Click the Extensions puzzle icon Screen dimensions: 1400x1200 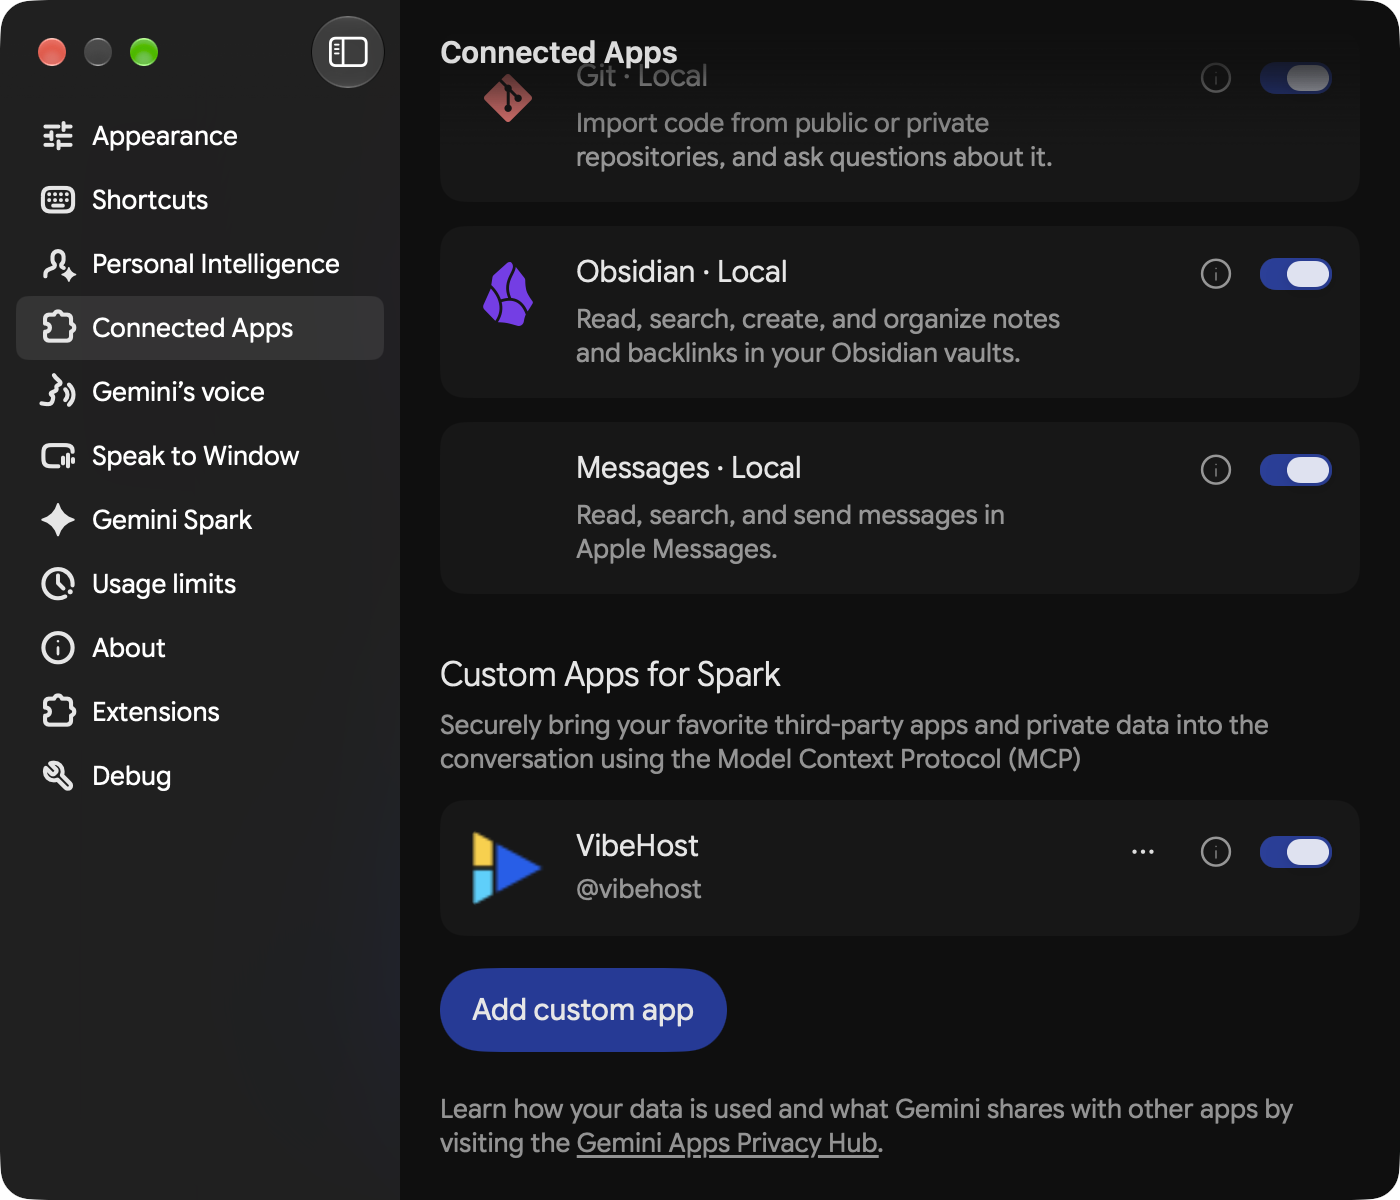(x=58, y=712)
